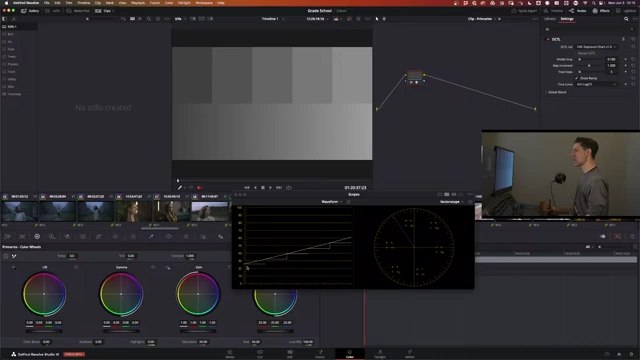Switch to the Media page

[x=230, y=354]
